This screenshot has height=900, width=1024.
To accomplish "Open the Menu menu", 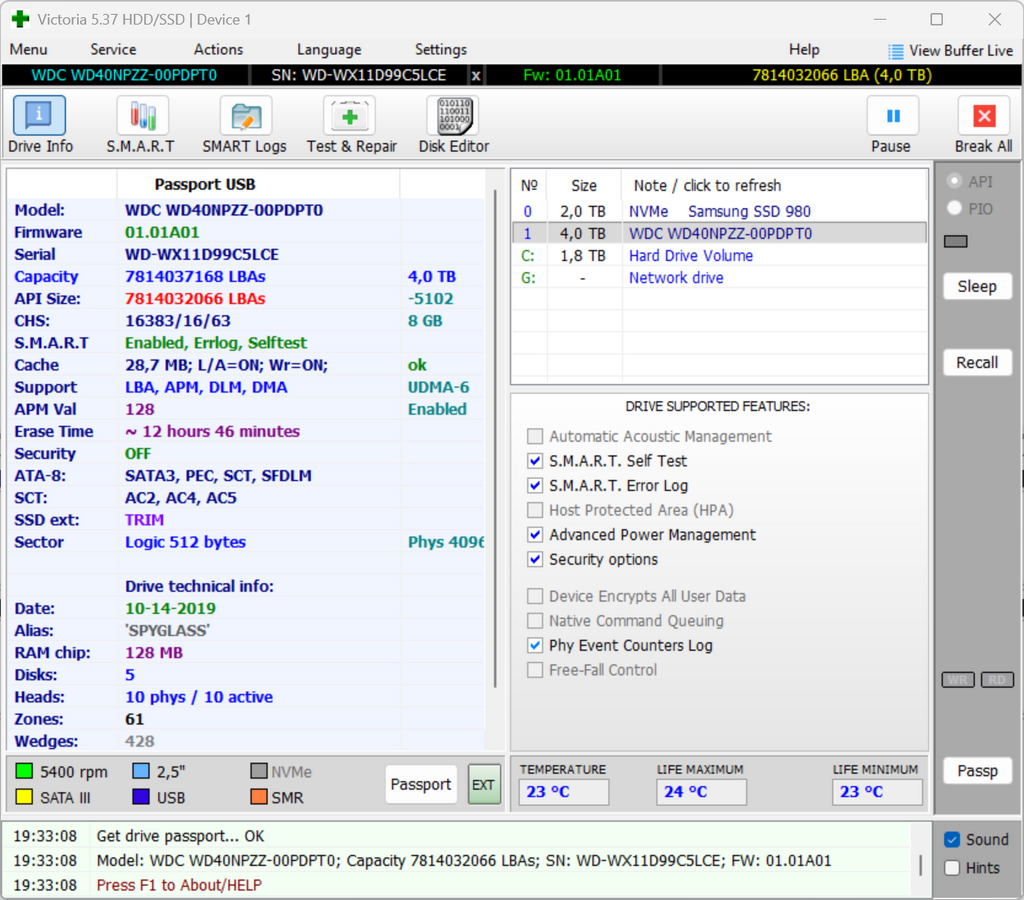I will [28, 50].
